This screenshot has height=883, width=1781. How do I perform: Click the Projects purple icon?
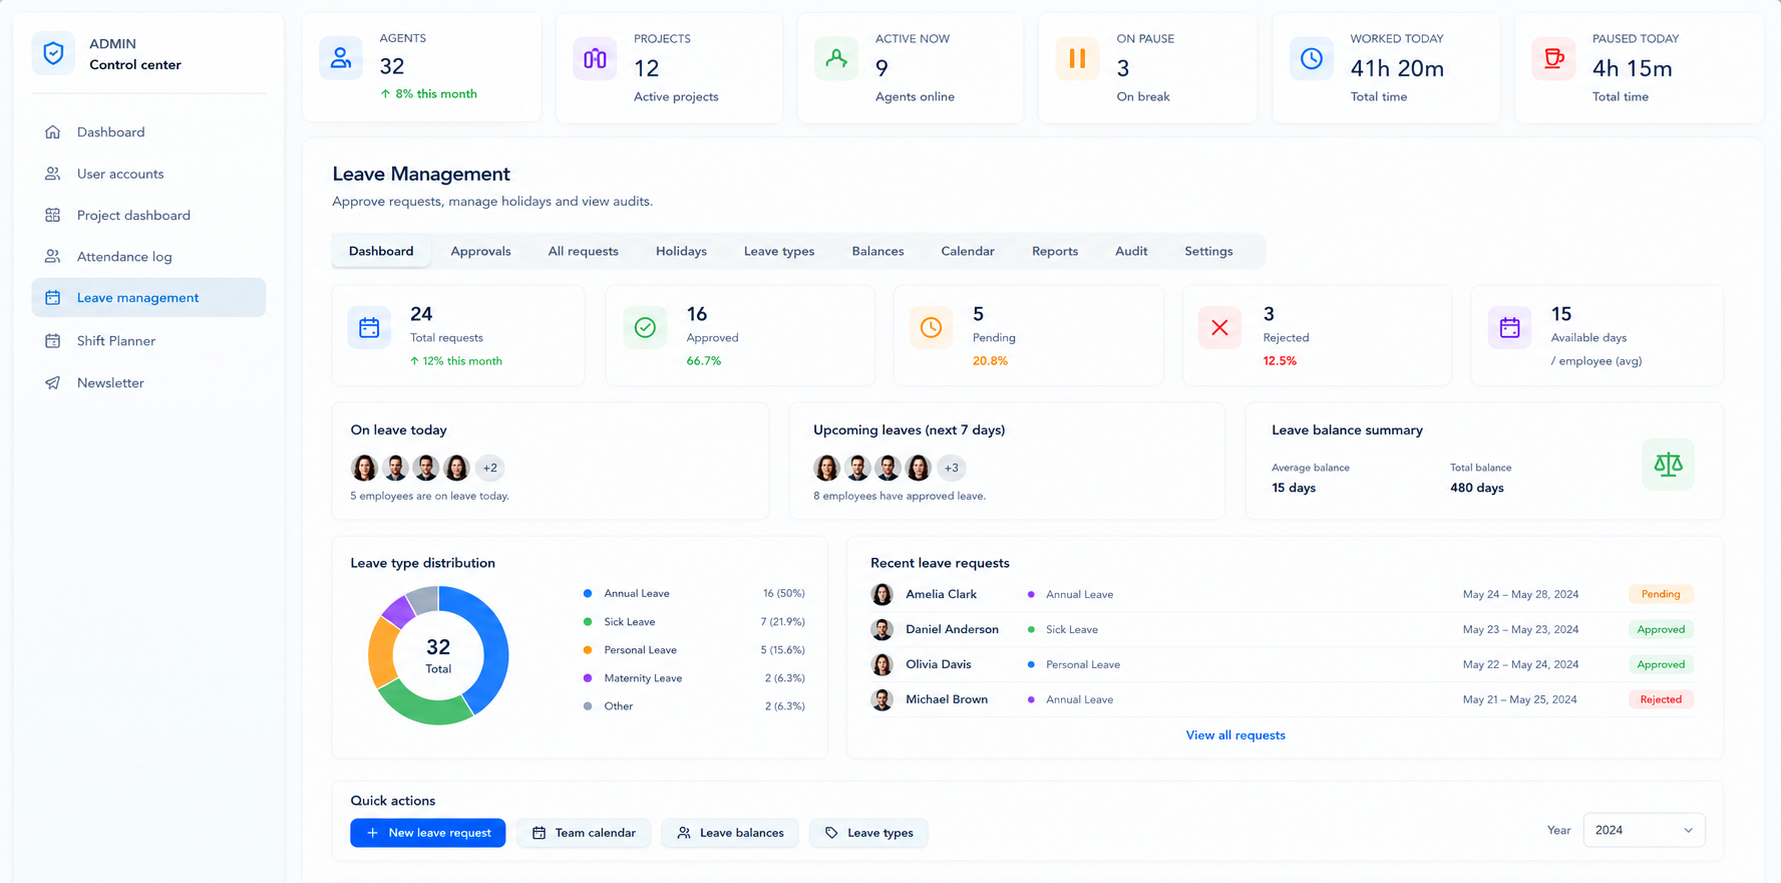coord(595,58)
